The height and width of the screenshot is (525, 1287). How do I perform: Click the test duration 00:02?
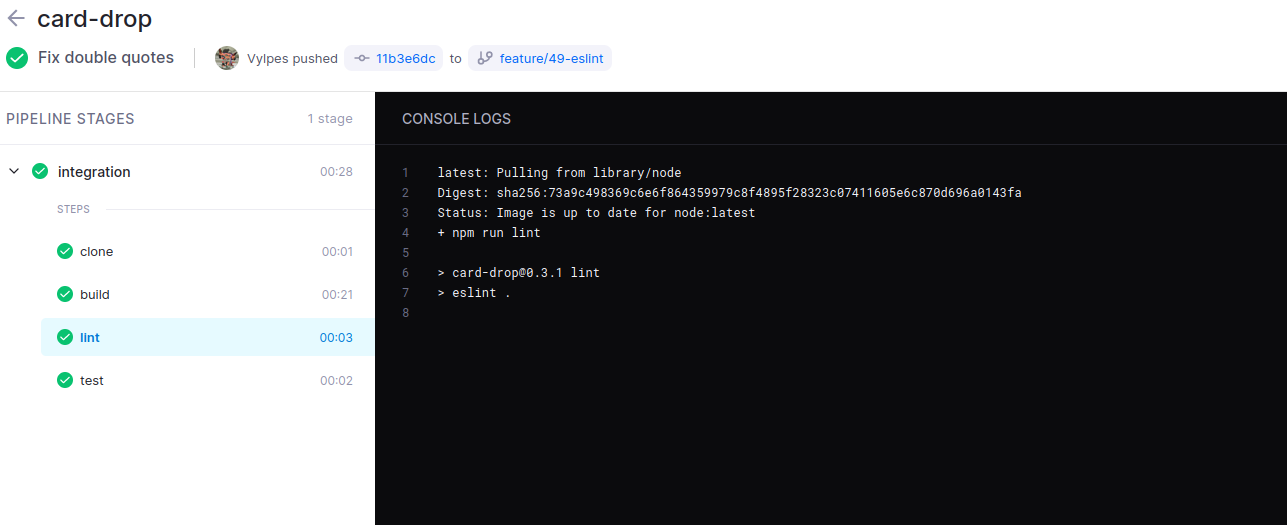(x=336, y=380)
